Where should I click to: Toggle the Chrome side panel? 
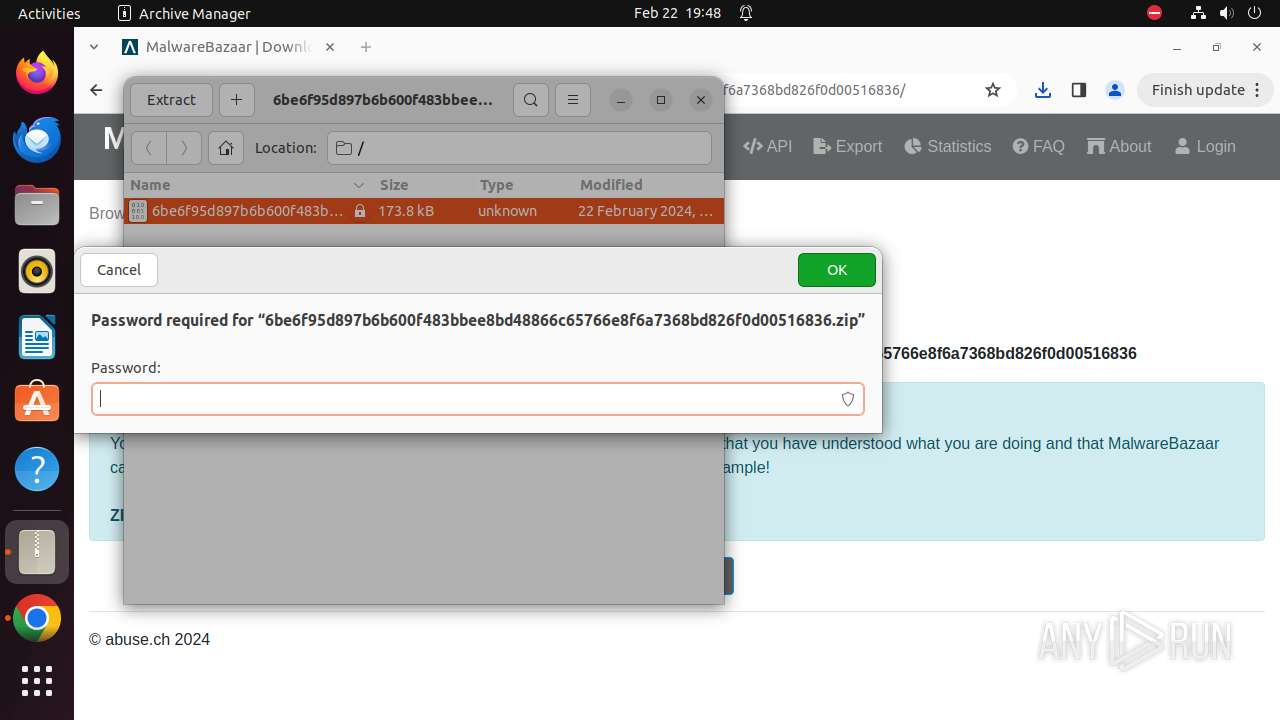1078,90
